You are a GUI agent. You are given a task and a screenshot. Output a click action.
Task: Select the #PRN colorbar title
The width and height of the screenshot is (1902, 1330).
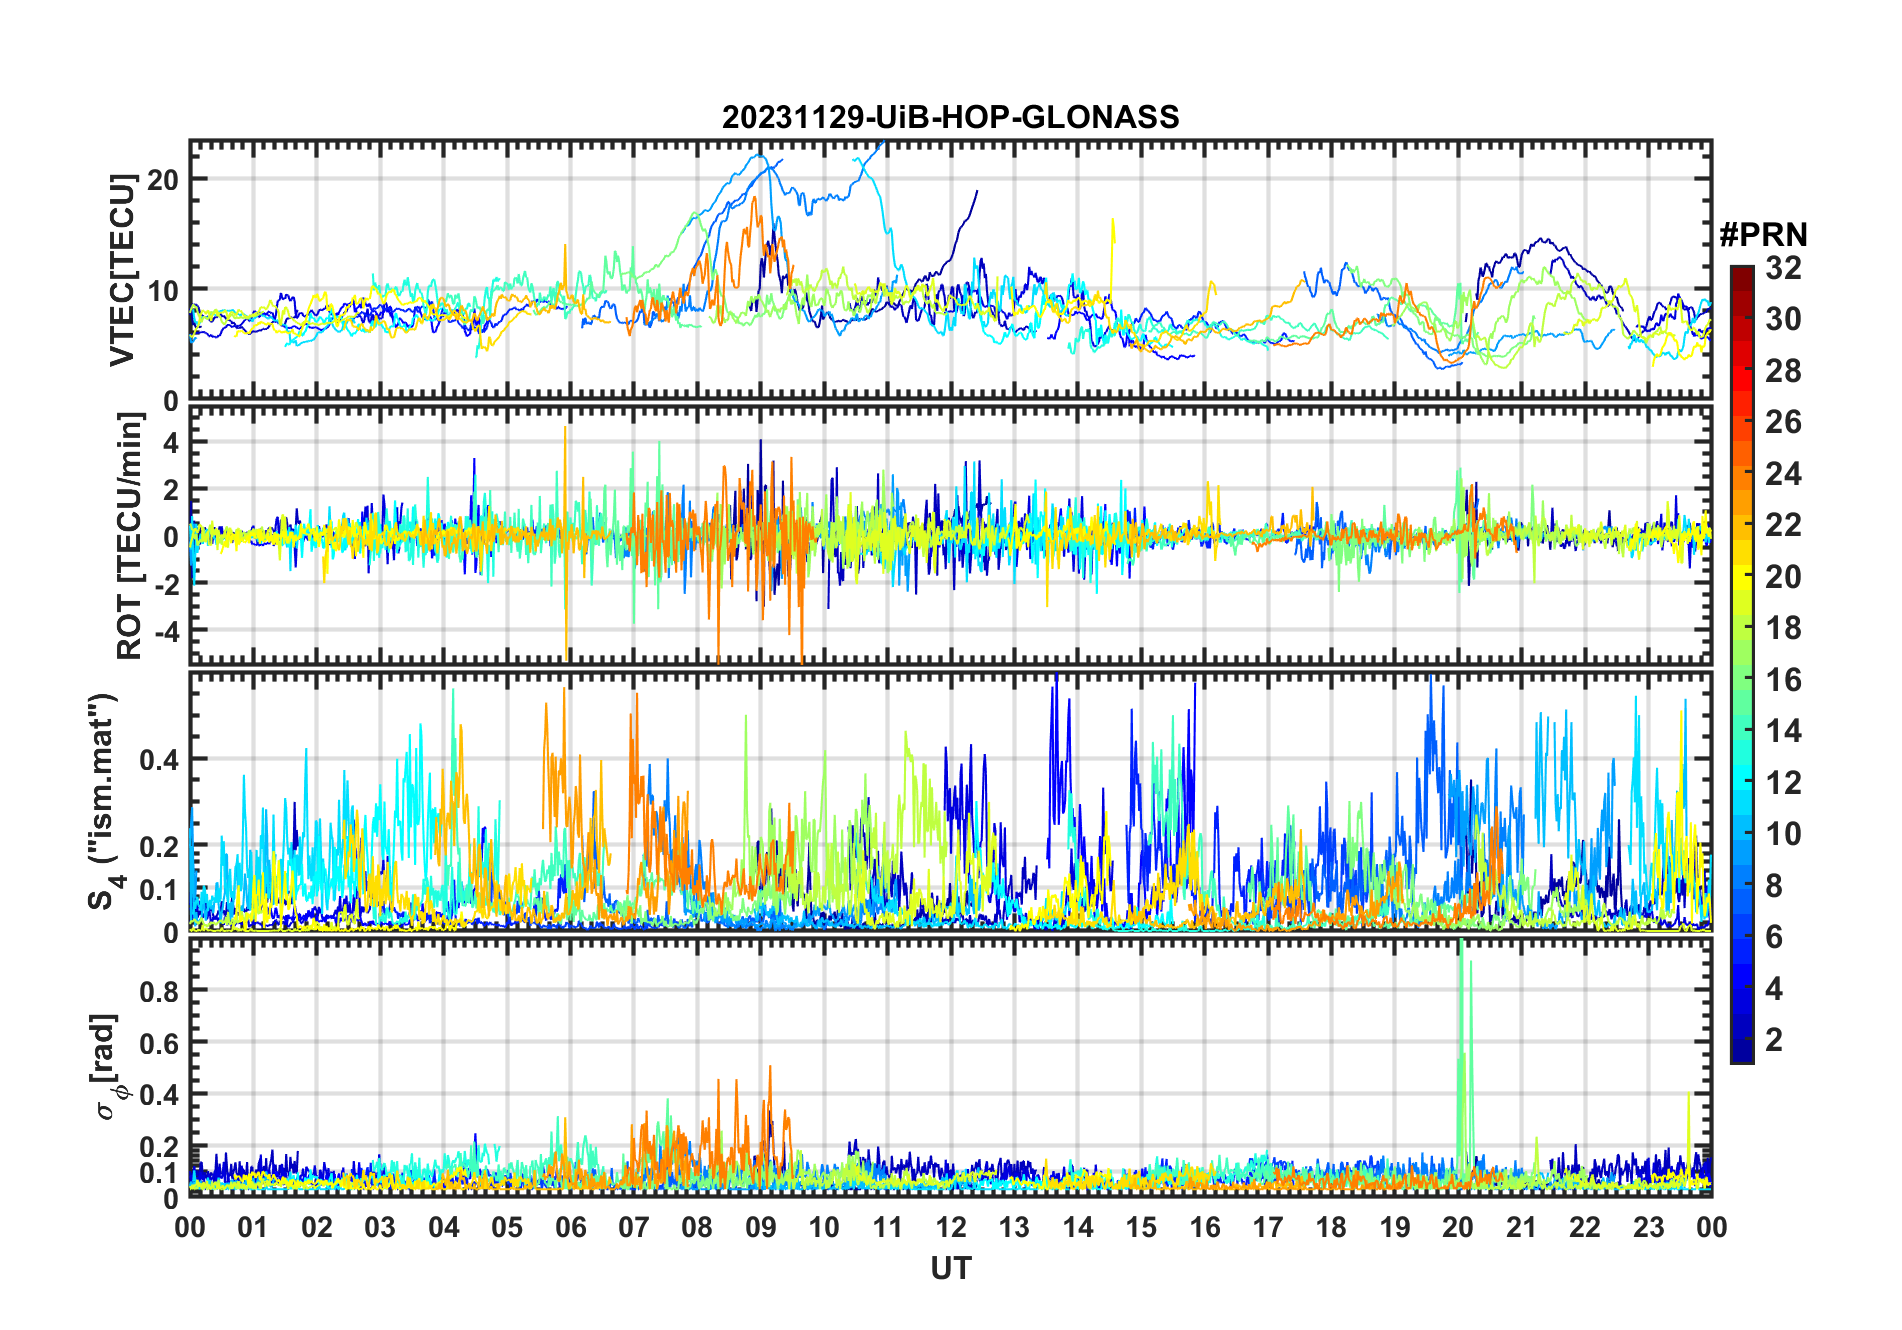1764,235
